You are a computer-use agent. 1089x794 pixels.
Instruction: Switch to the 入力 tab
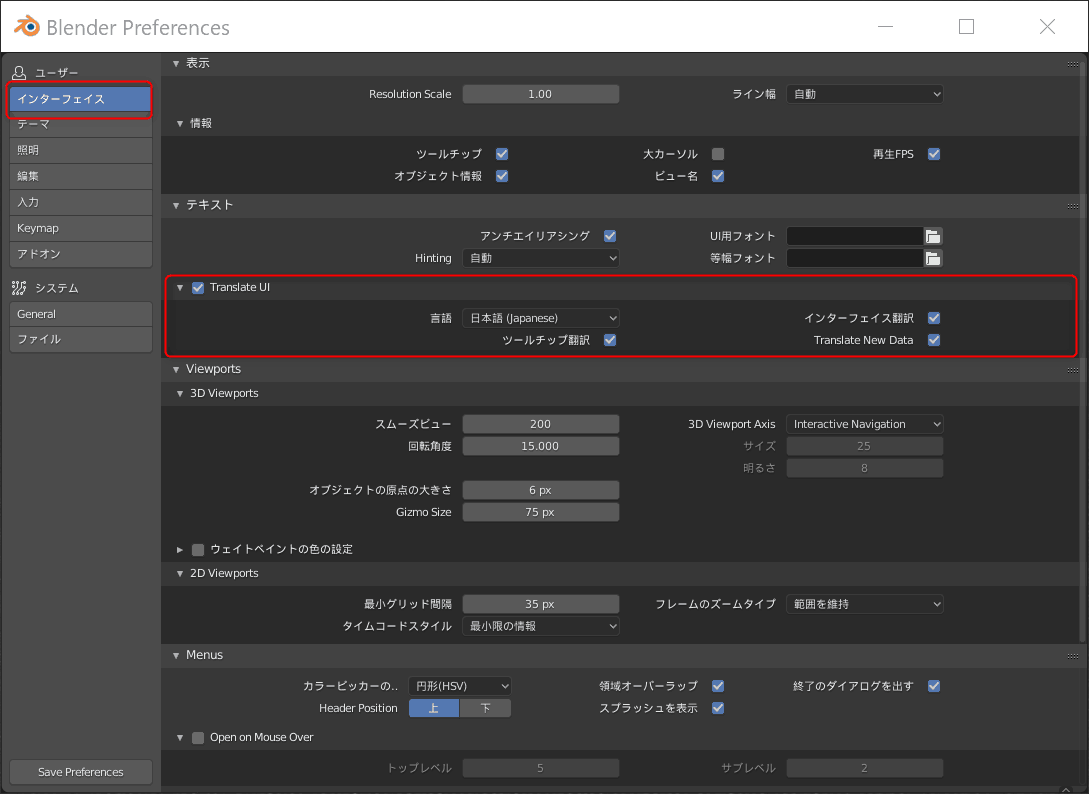[x=81, y=203]
